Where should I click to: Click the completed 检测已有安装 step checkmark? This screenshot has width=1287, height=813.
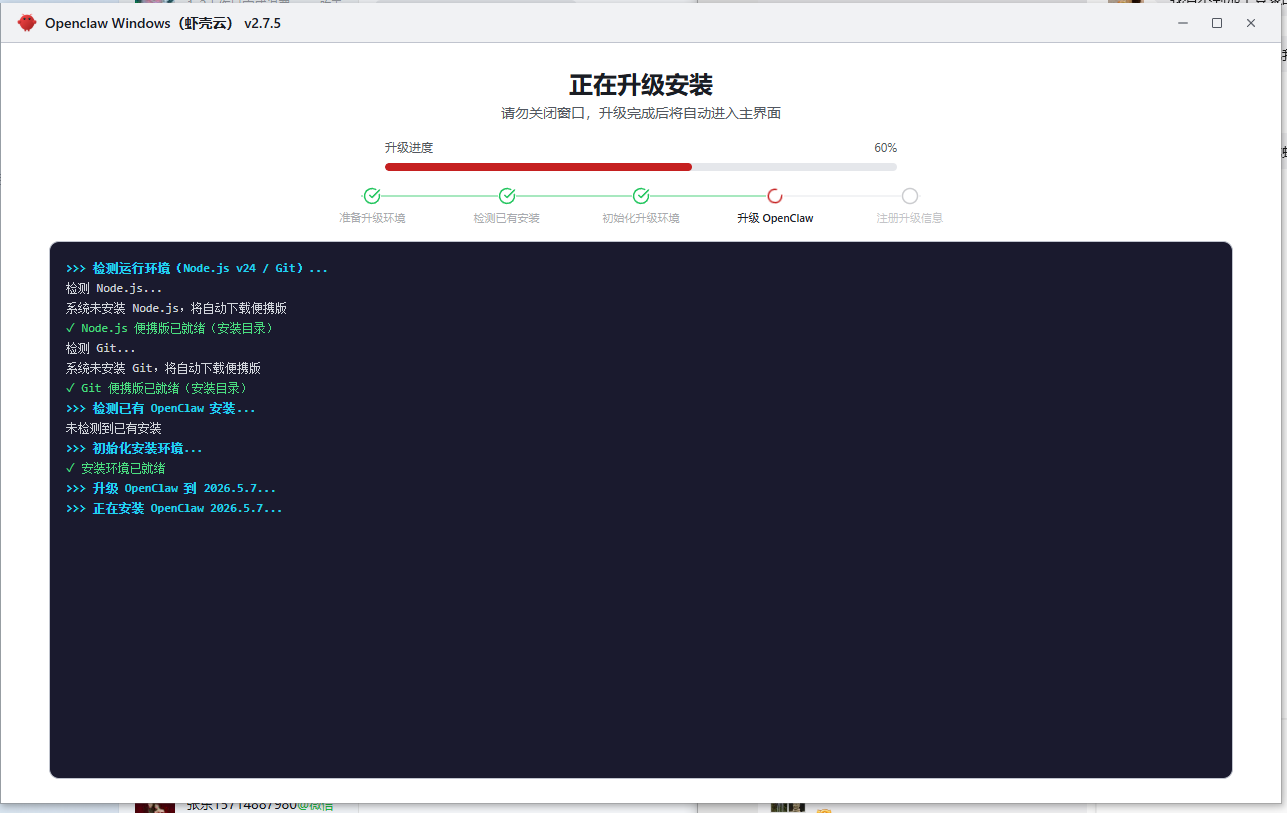[507, 196]
